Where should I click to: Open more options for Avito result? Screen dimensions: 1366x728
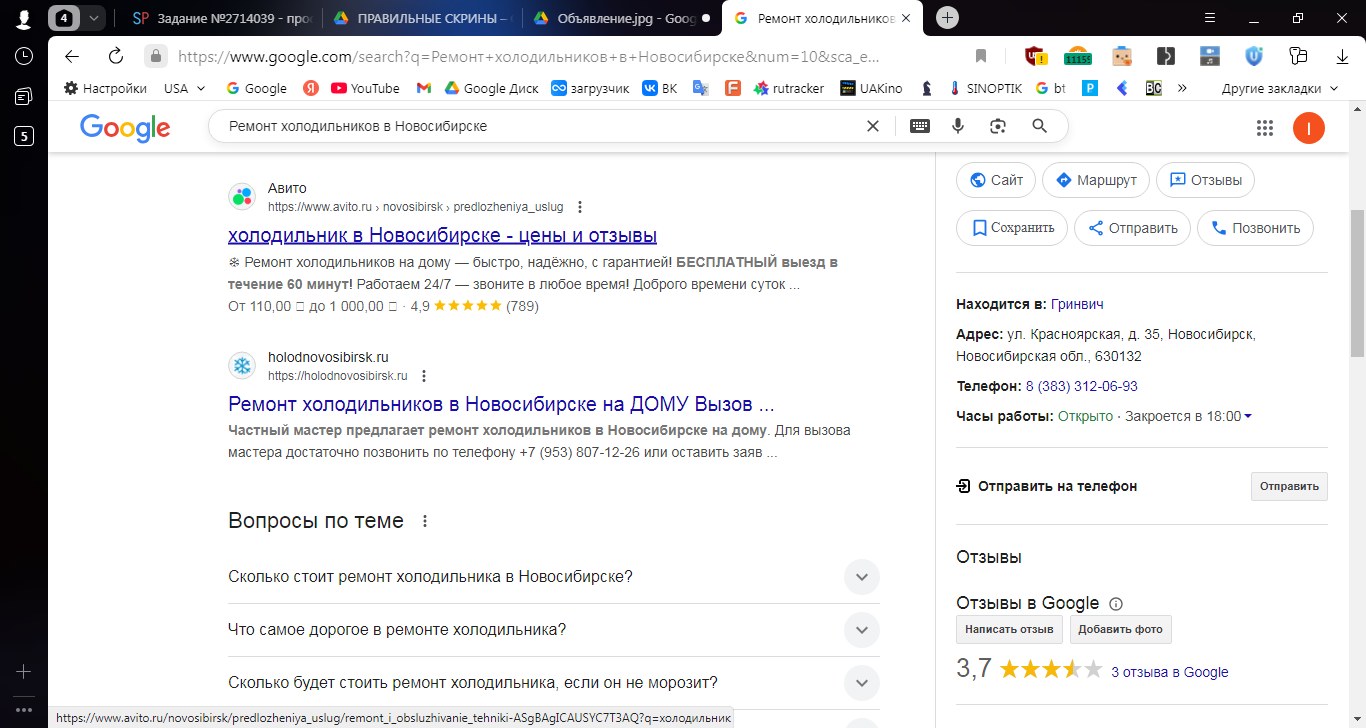click(580, 207)
